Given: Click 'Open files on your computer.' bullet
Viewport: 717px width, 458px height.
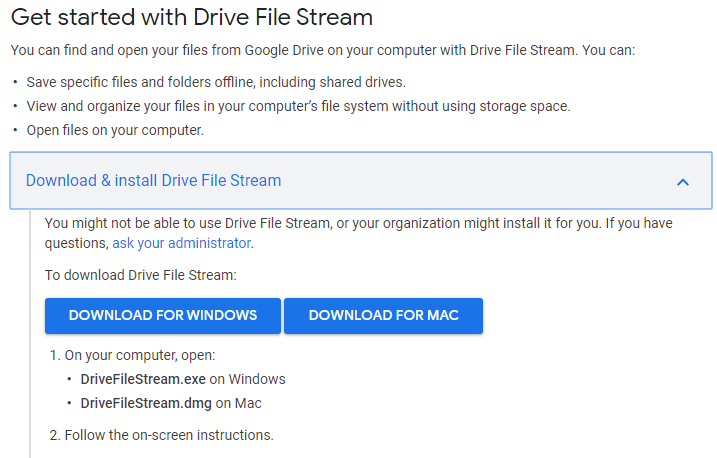Looking at the screenshot, I should pos(115,130).
